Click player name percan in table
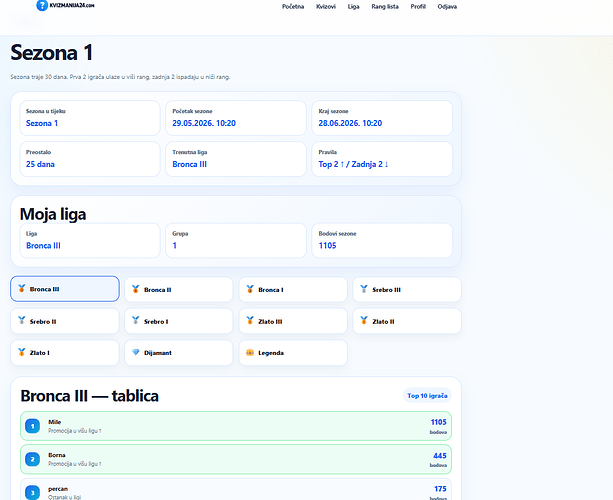This screenshot has width=613, height=500. [x=58, y=489]
